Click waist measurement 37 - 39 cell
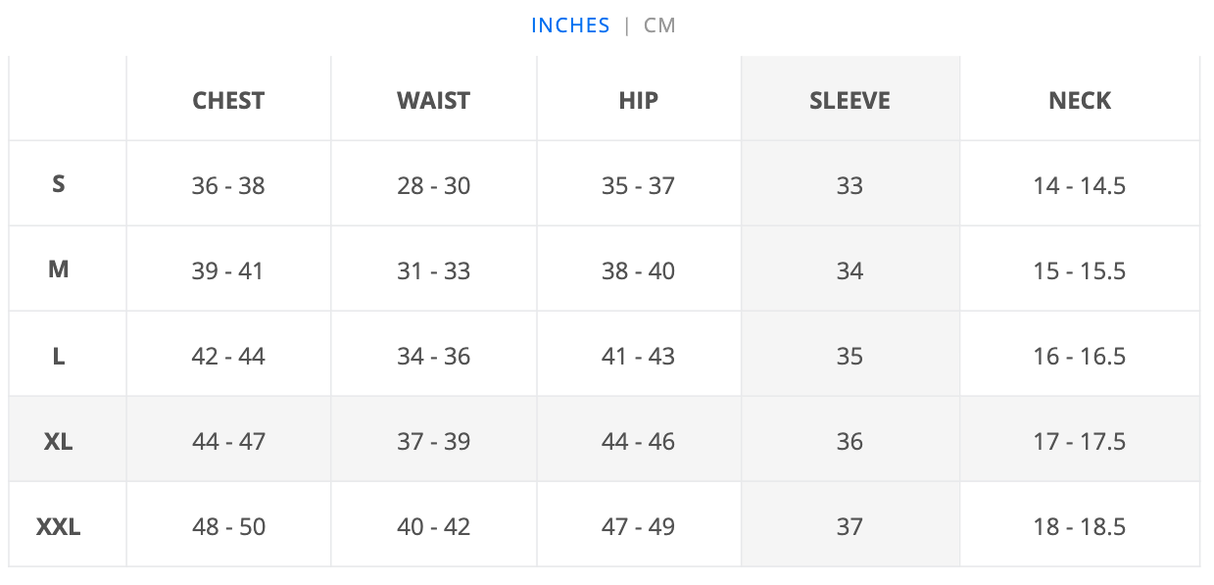The image size is (1214, 585). pyautogui.click(x=433, y=441)
